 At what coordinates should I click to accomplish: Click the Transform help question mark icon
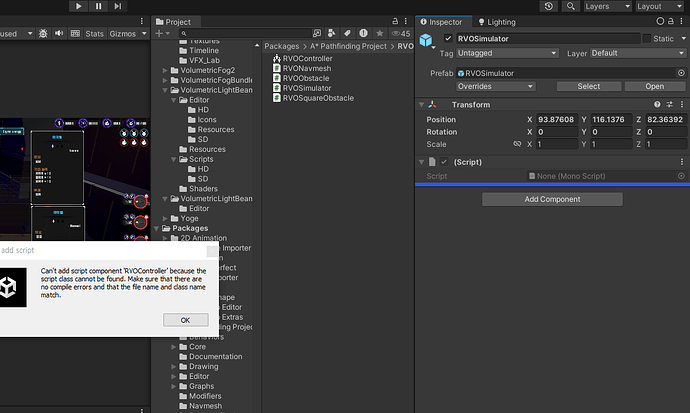click(655, 104)
